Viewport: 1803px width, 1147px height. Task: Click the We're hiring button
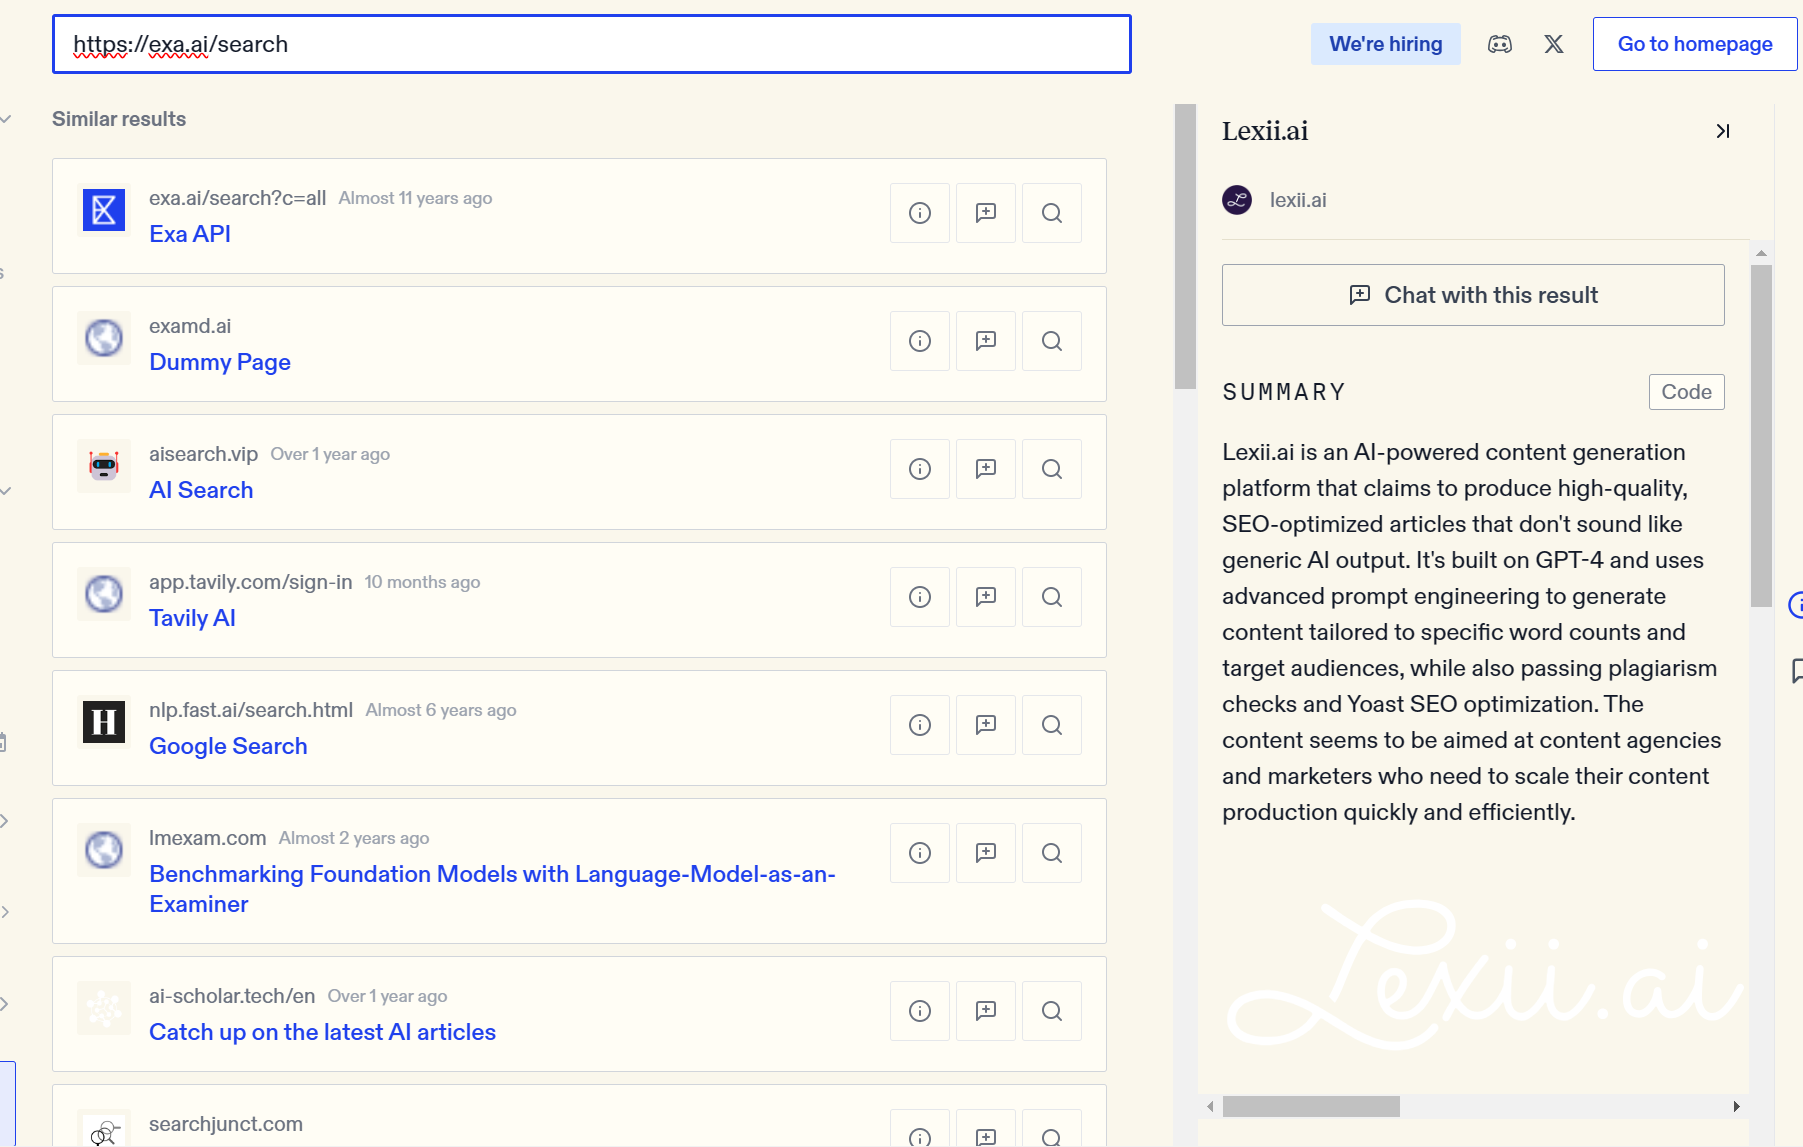[1386, 44]
